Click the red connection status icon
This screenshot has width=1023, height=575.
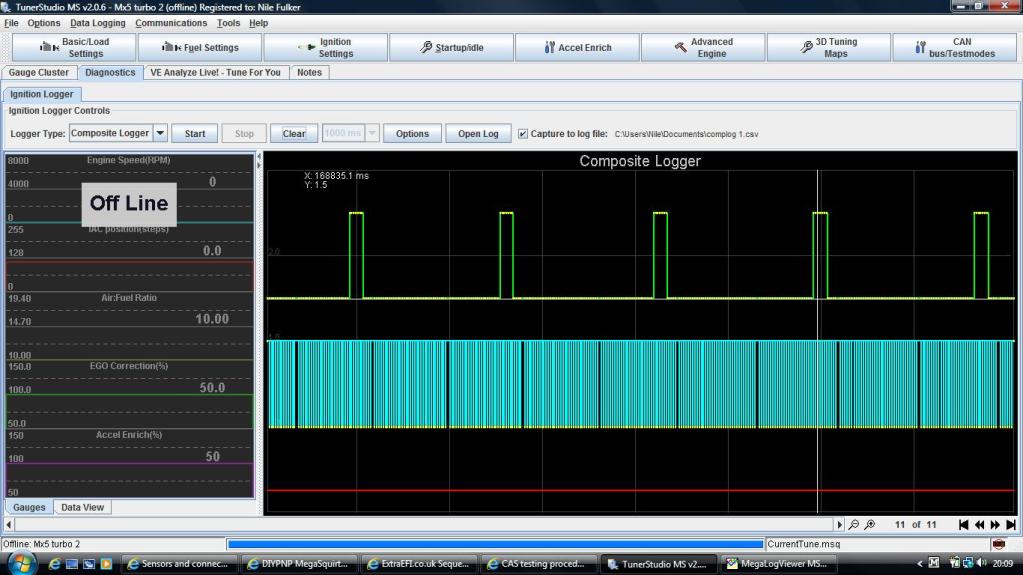click(x=999, y=544)
